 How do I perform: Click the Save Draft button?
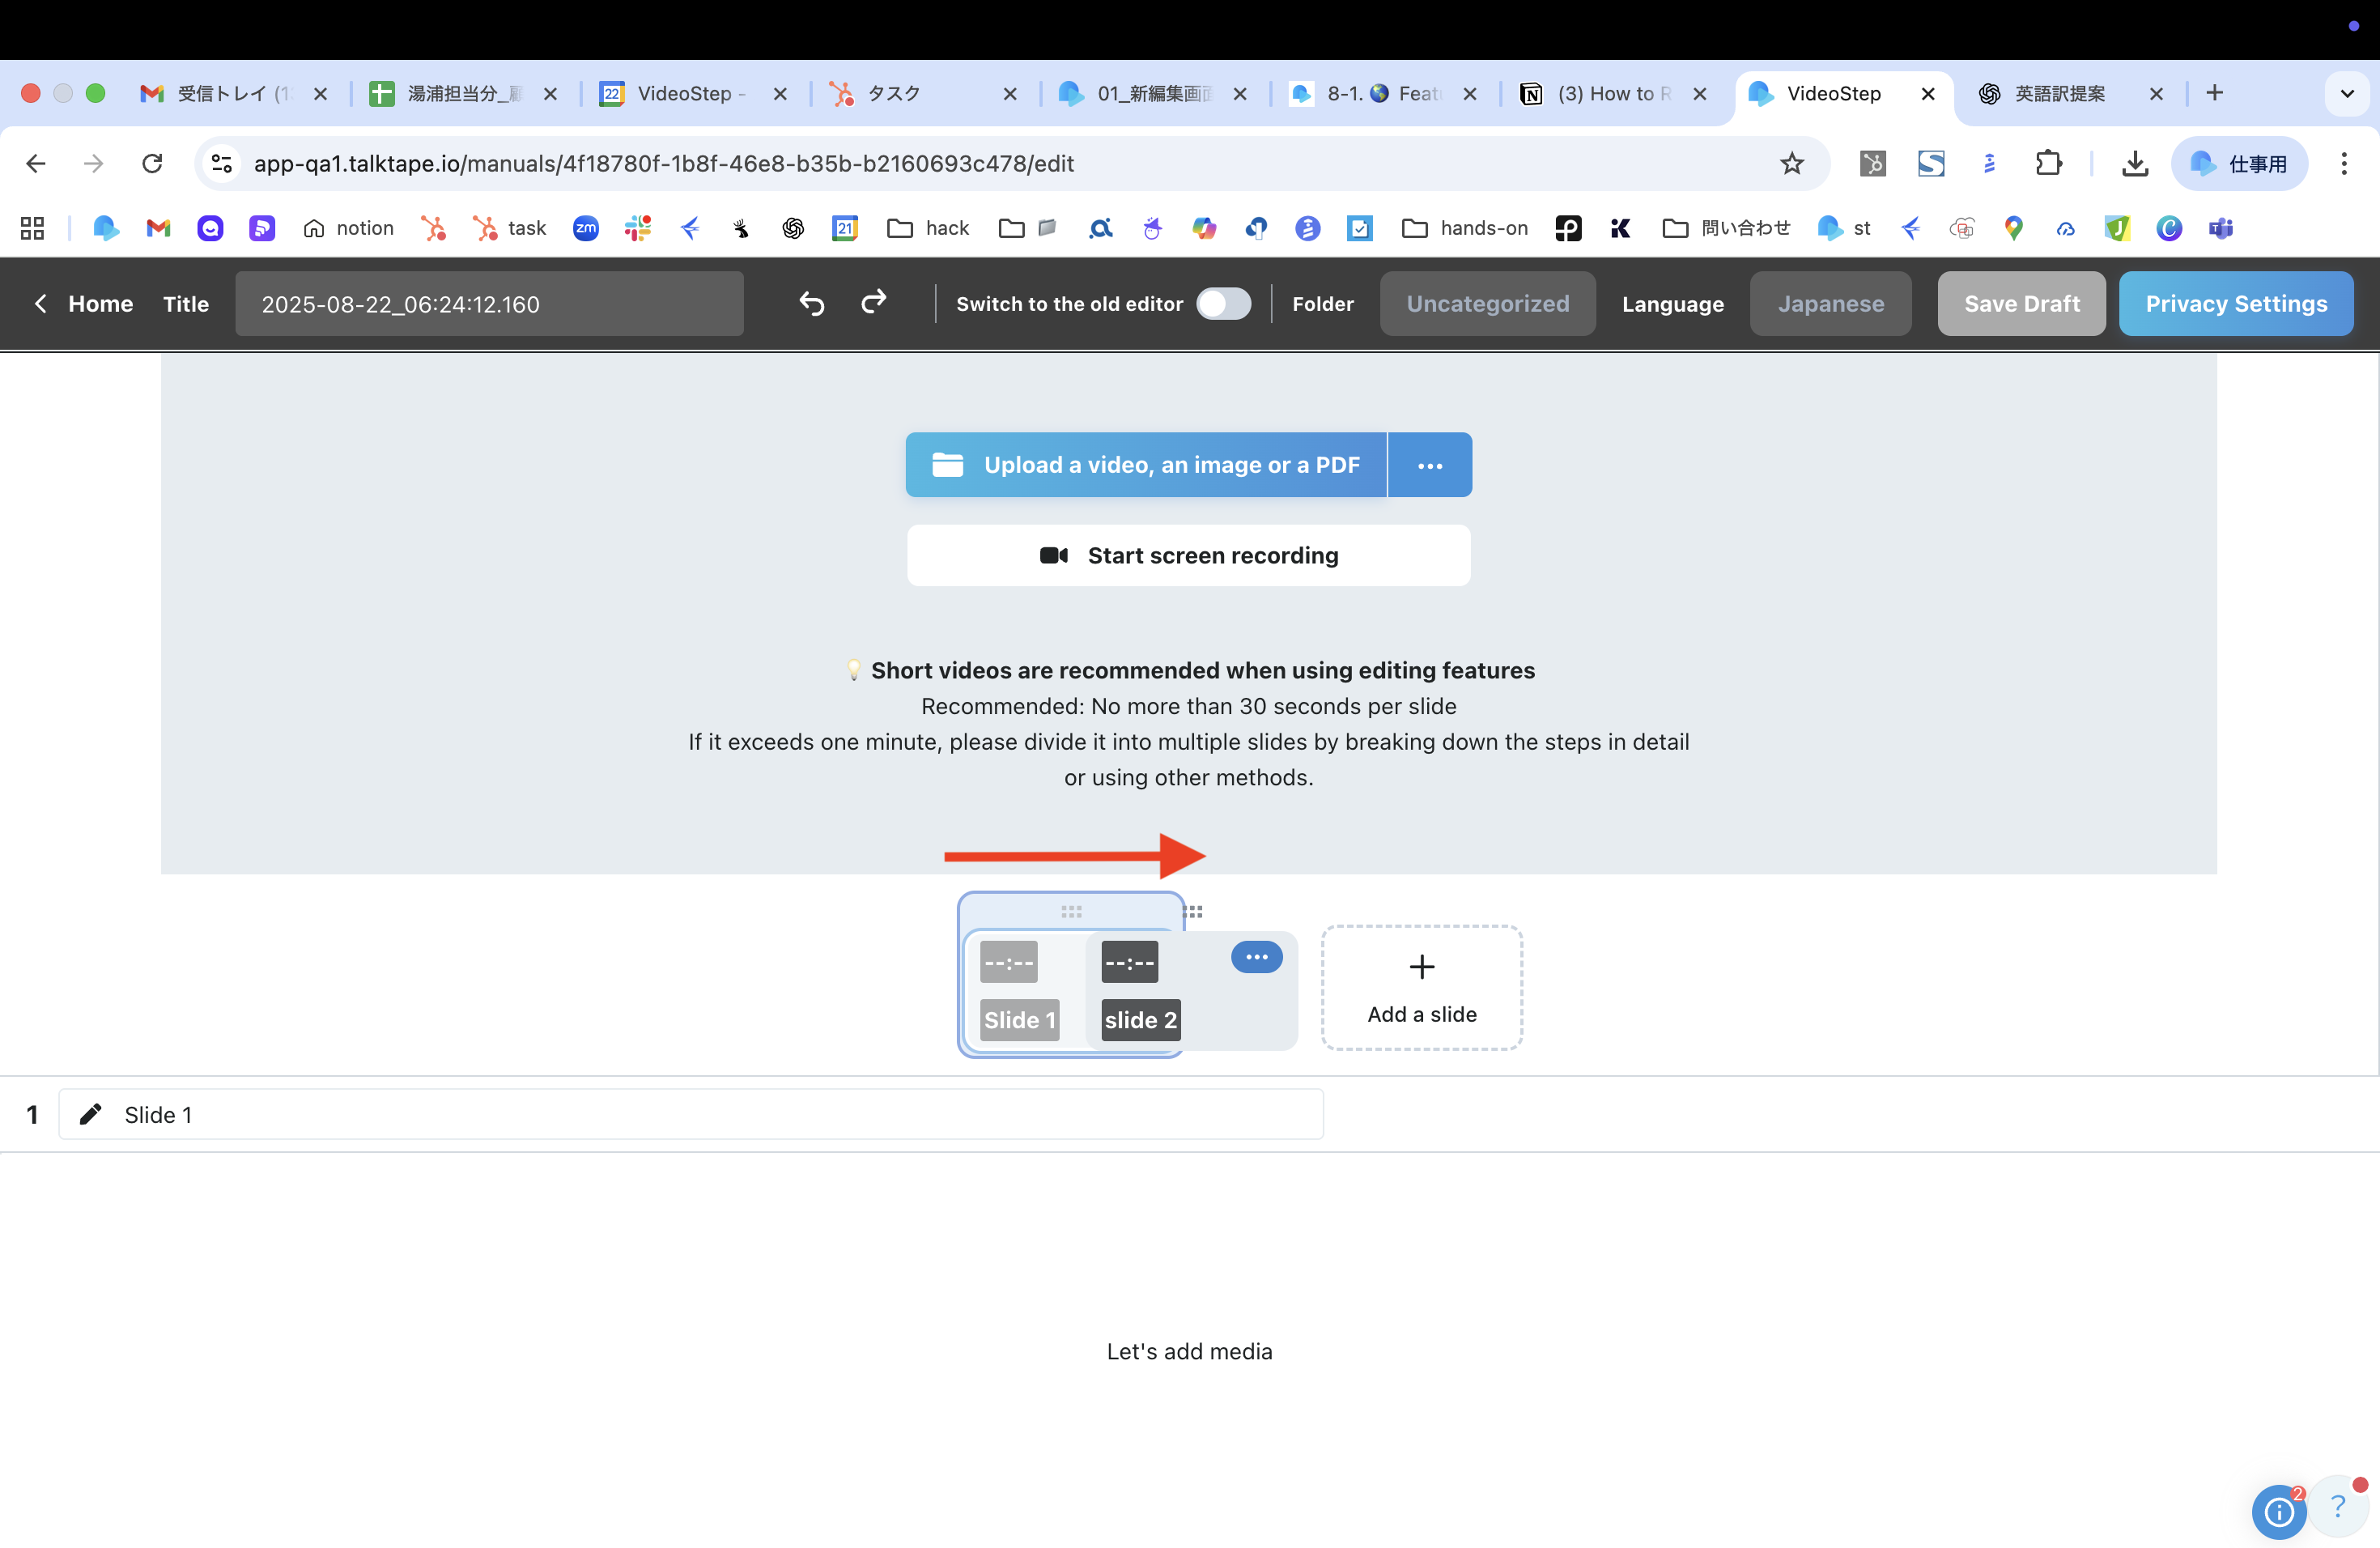pyautogui.click(x=2021, y=304)
